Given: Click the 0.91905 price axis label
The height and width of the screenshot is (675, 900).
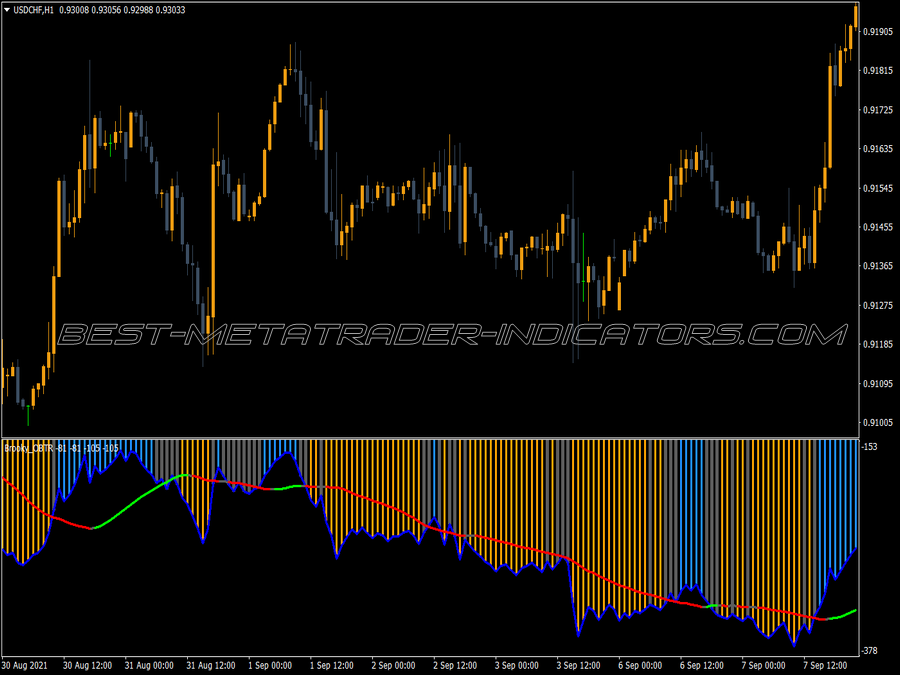Looking at the screenshot, I should 878,32.
